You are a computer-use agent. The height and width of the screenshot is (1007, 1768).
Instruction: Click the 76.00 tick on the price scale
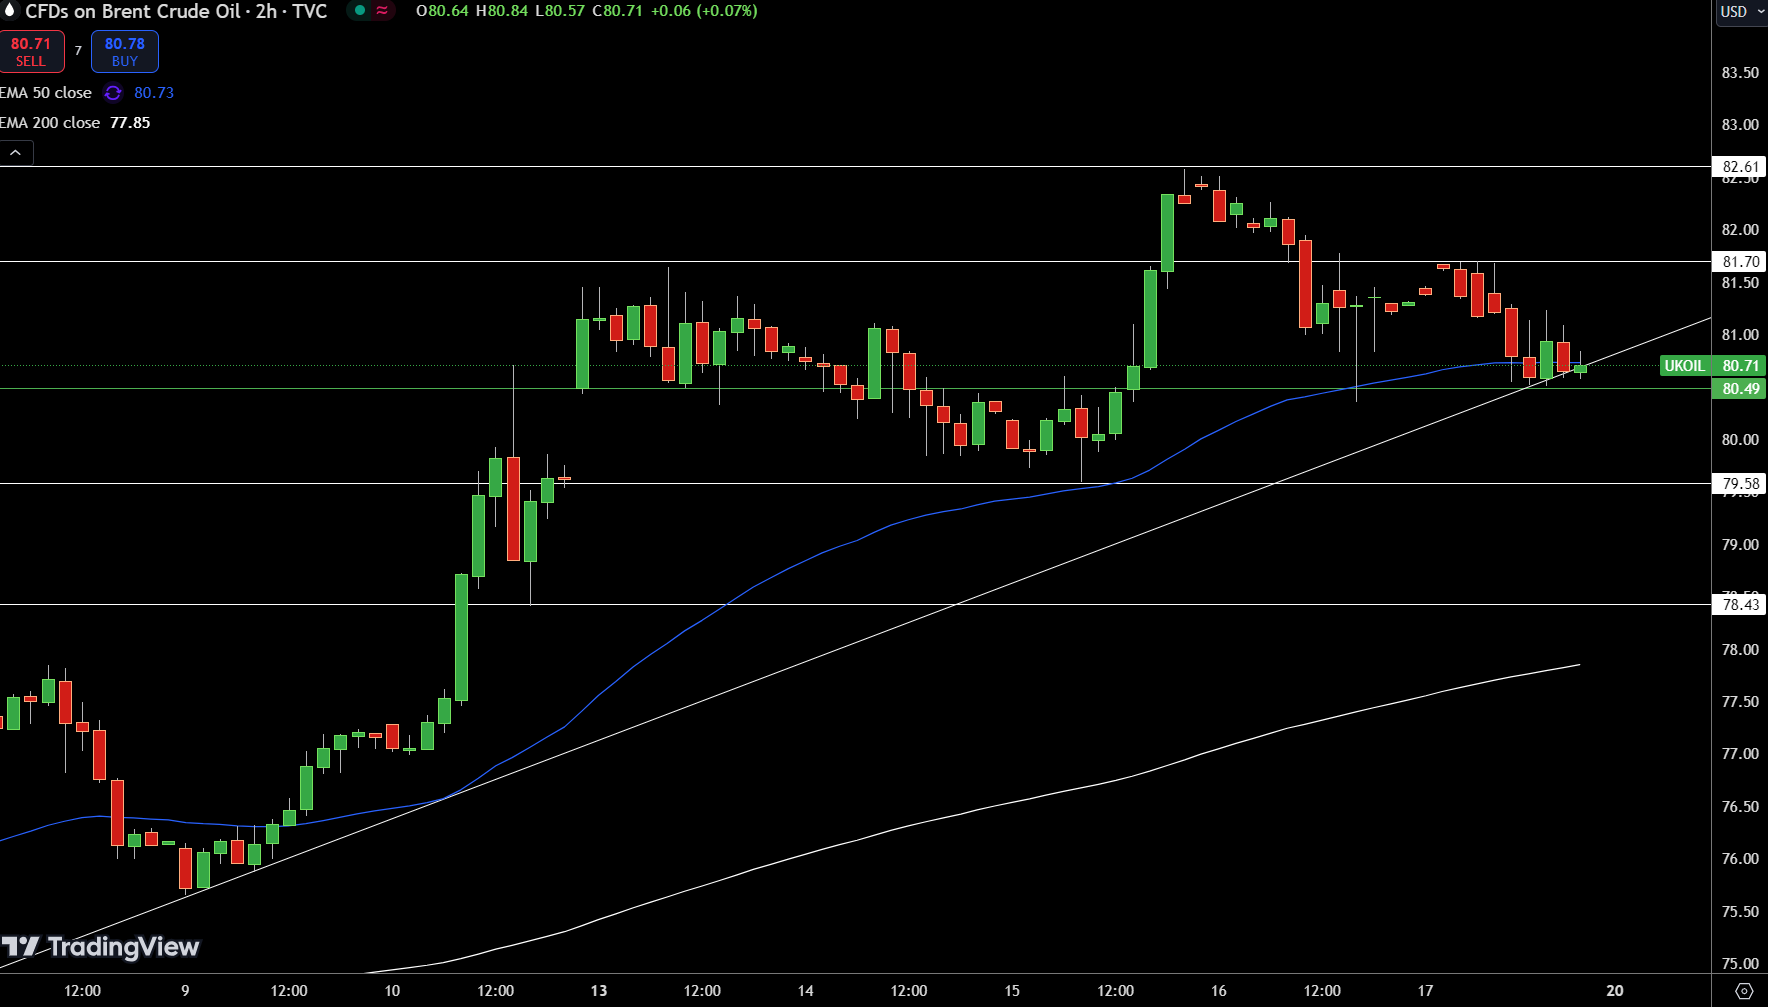(1740, 859)
